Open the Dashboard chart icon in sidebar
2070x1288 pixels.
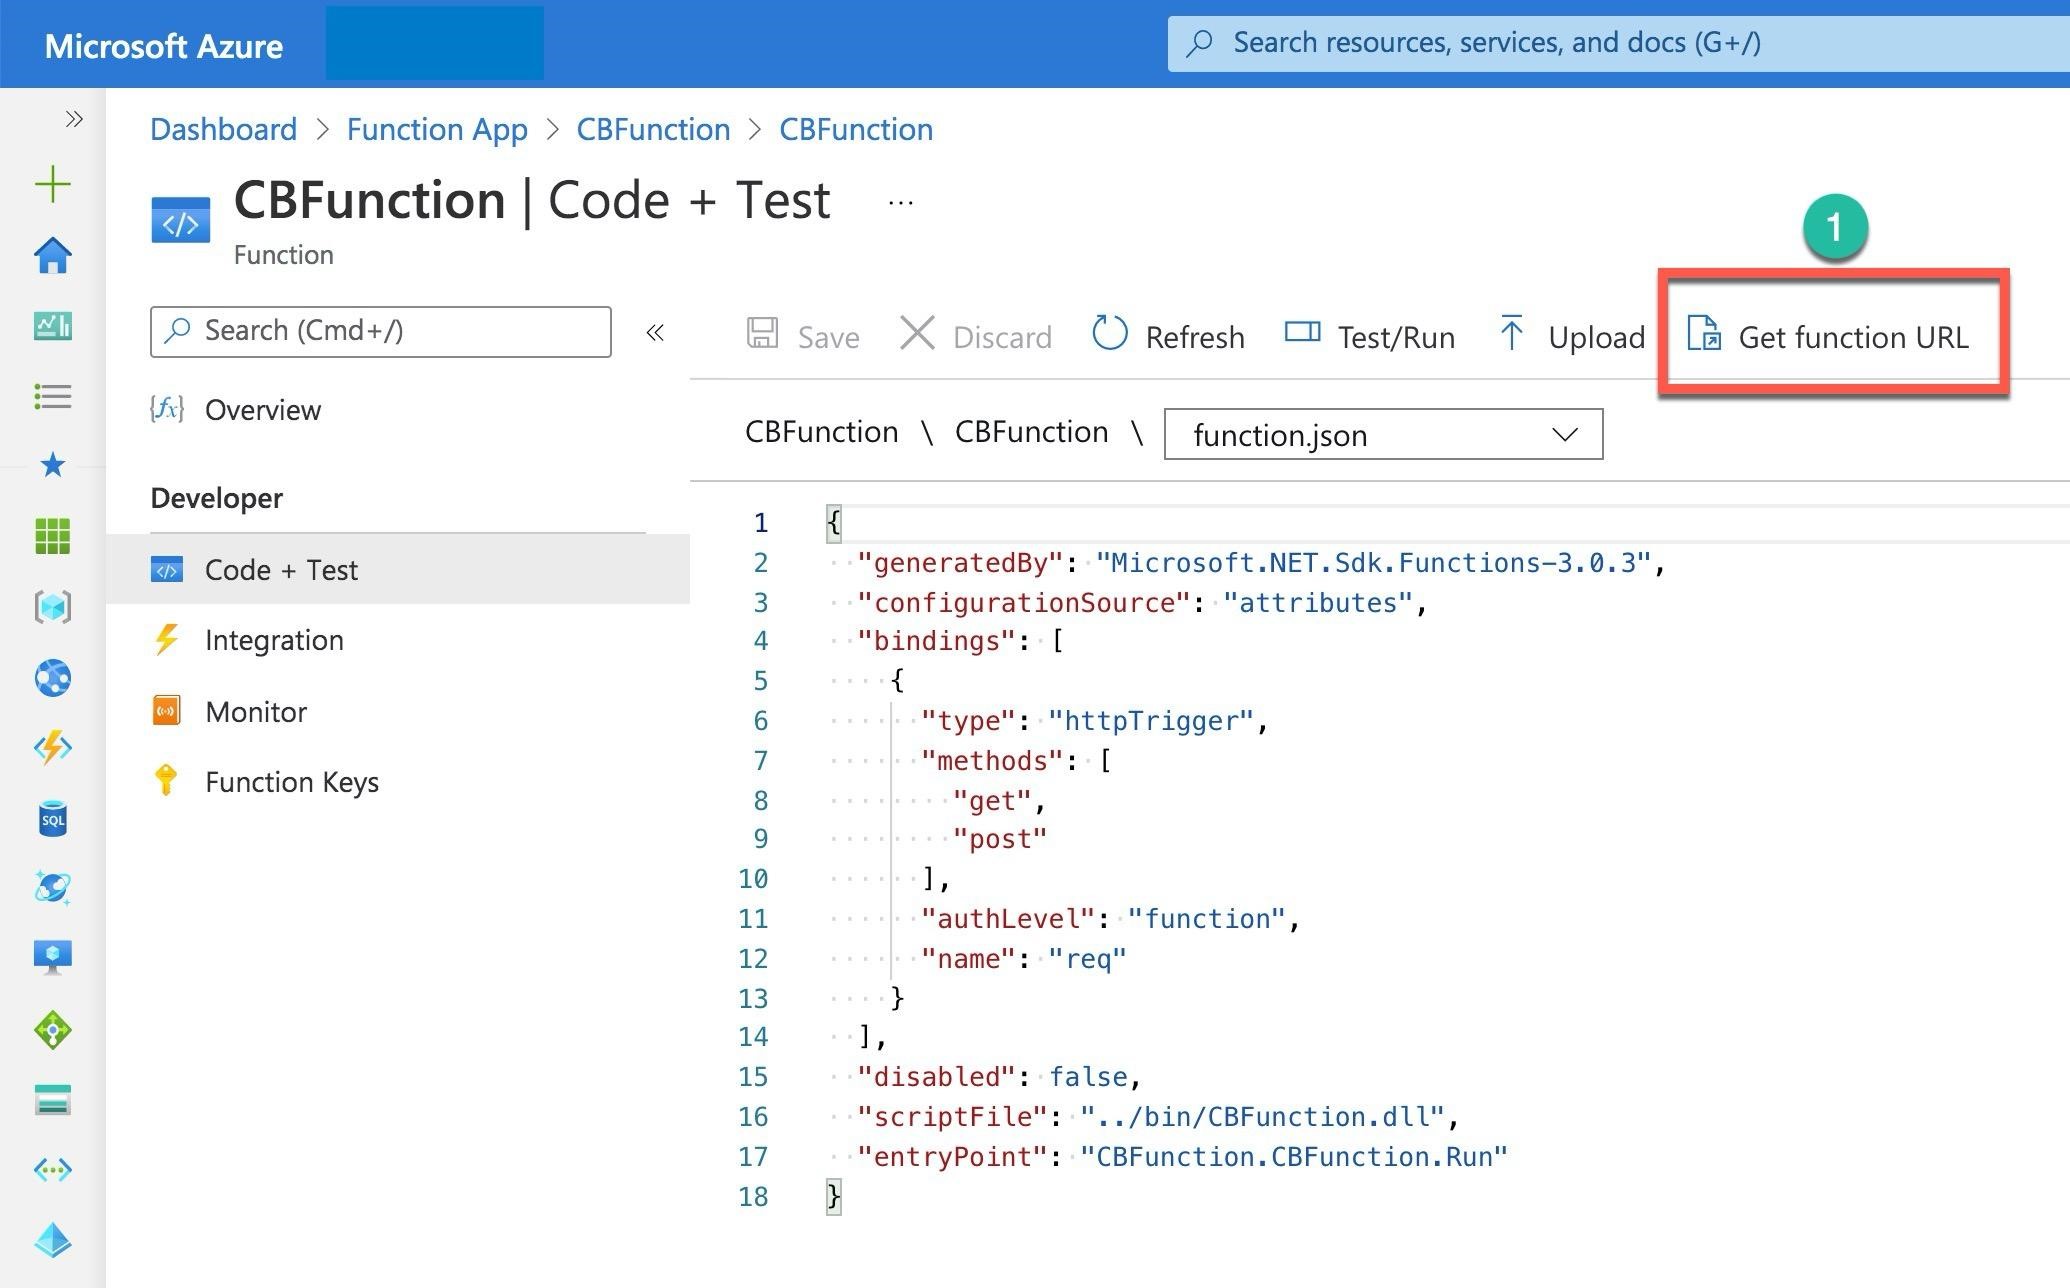[x=52, y=325]
